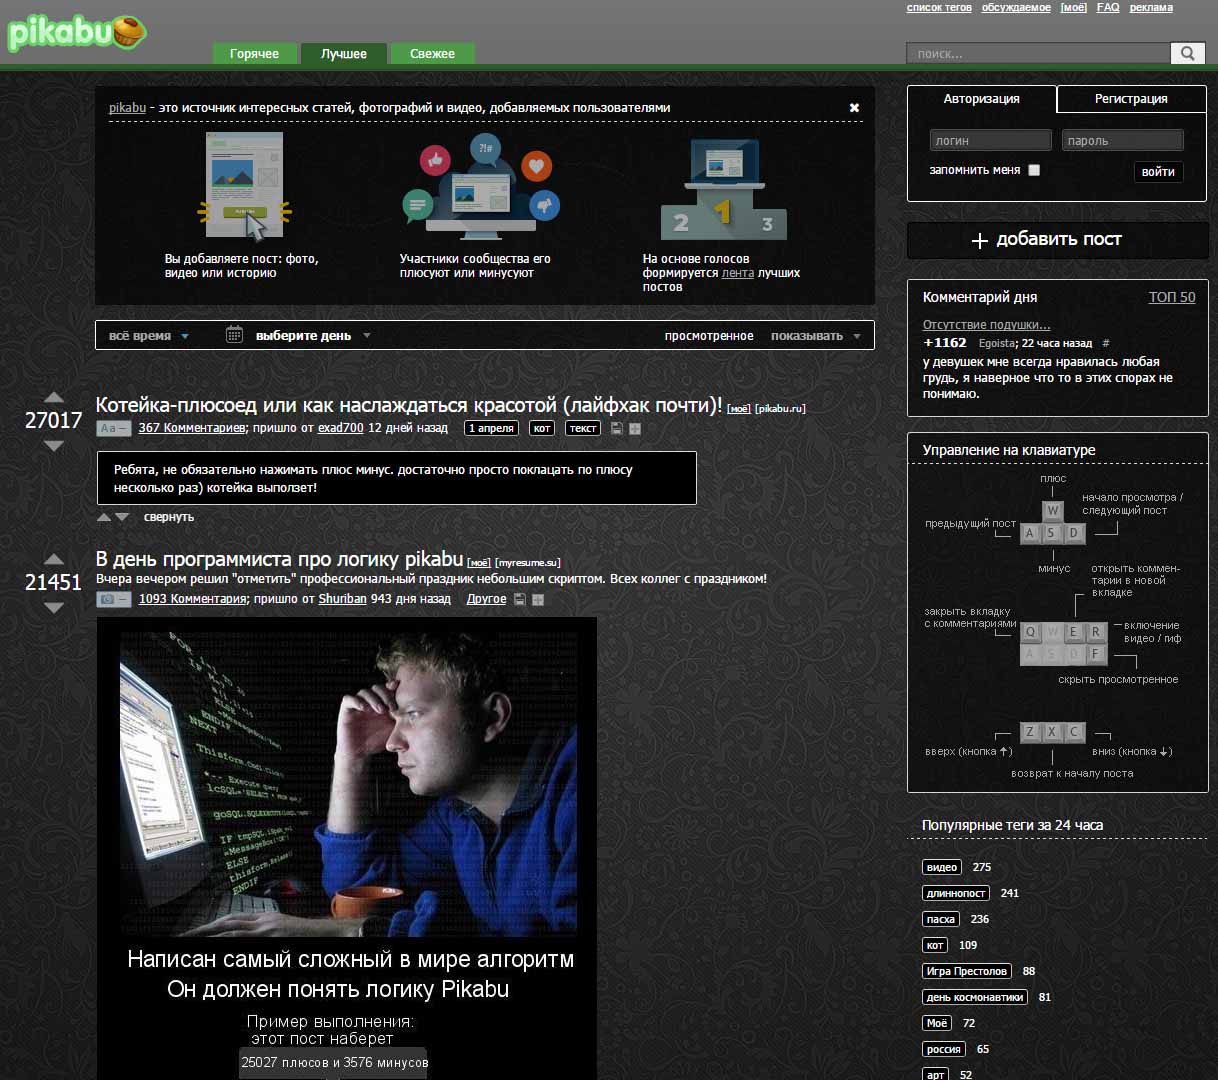Click the podium ranking illustration in banner
The width and height of the screenshot is (1218, 1080).
[x=723, y=189]
